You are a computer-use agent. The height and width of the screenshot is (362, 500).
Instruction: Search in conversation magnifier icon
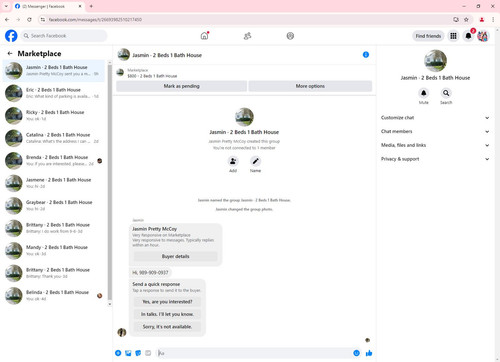[446, 93]
